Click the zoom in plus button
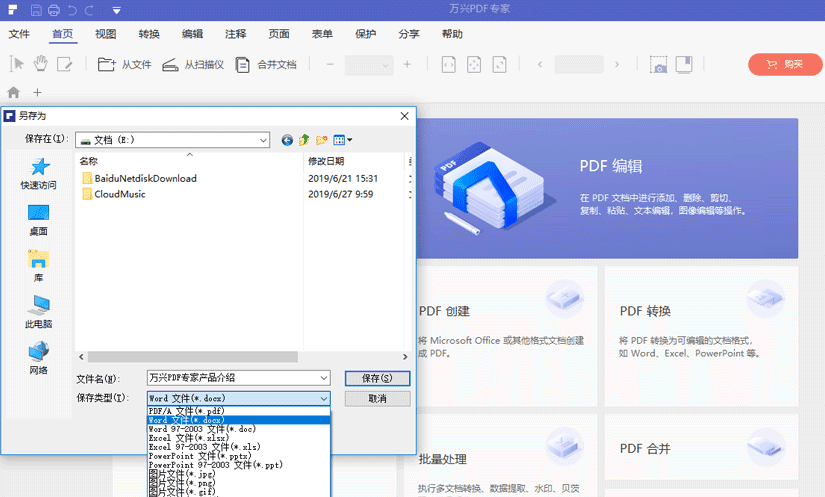This screenshot has height=497, width=825. pos(407,64)
